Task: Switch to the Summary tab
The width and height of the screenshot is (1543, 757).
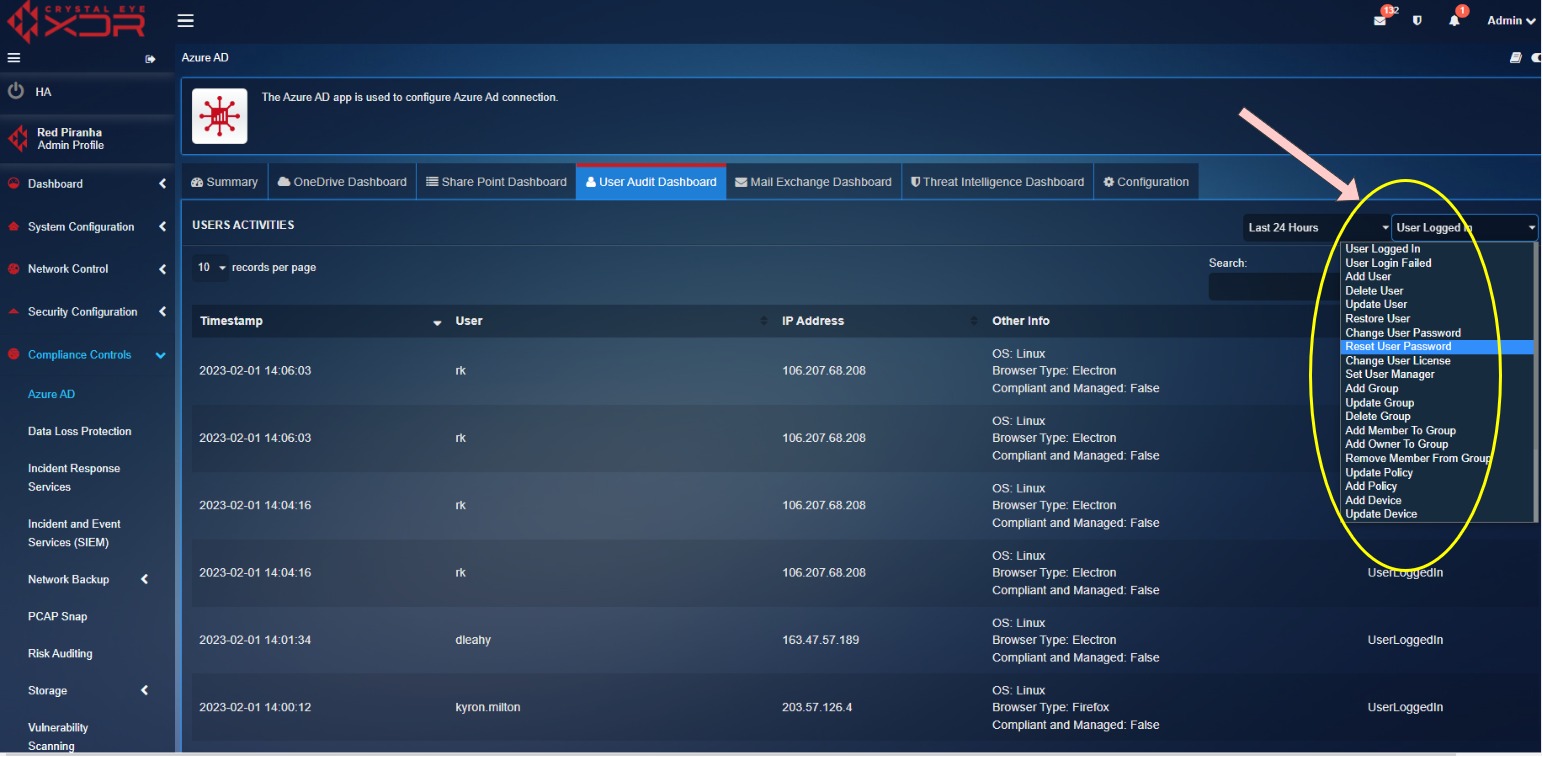Action: click(224, 182)
